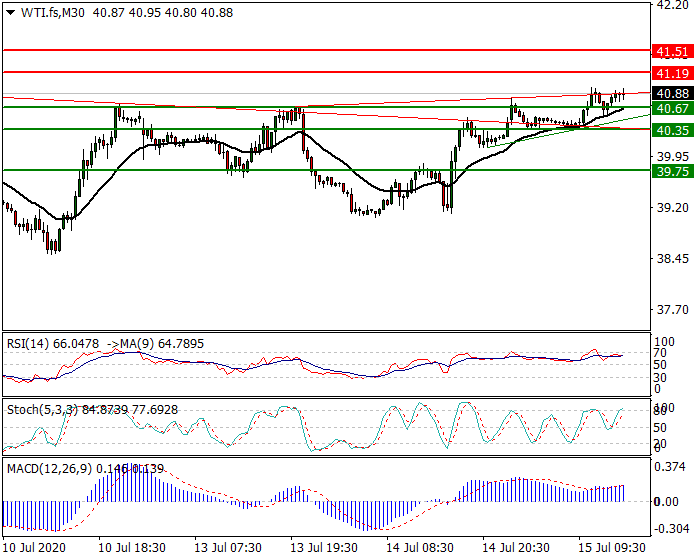Select the RSI 30 level label
Image resolution: width=700 pixels, height=560 pixels.
tap(660, 378)
